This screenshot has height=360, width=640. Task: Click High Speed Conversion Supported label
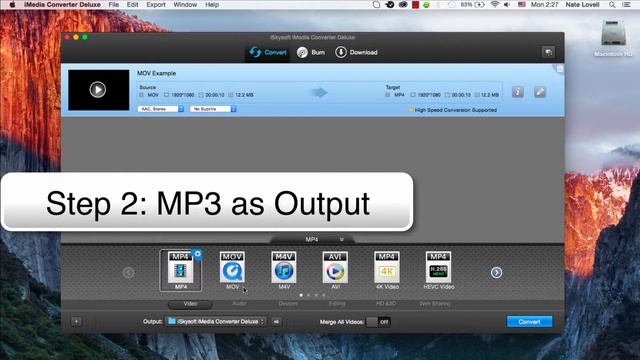(456, 110)
